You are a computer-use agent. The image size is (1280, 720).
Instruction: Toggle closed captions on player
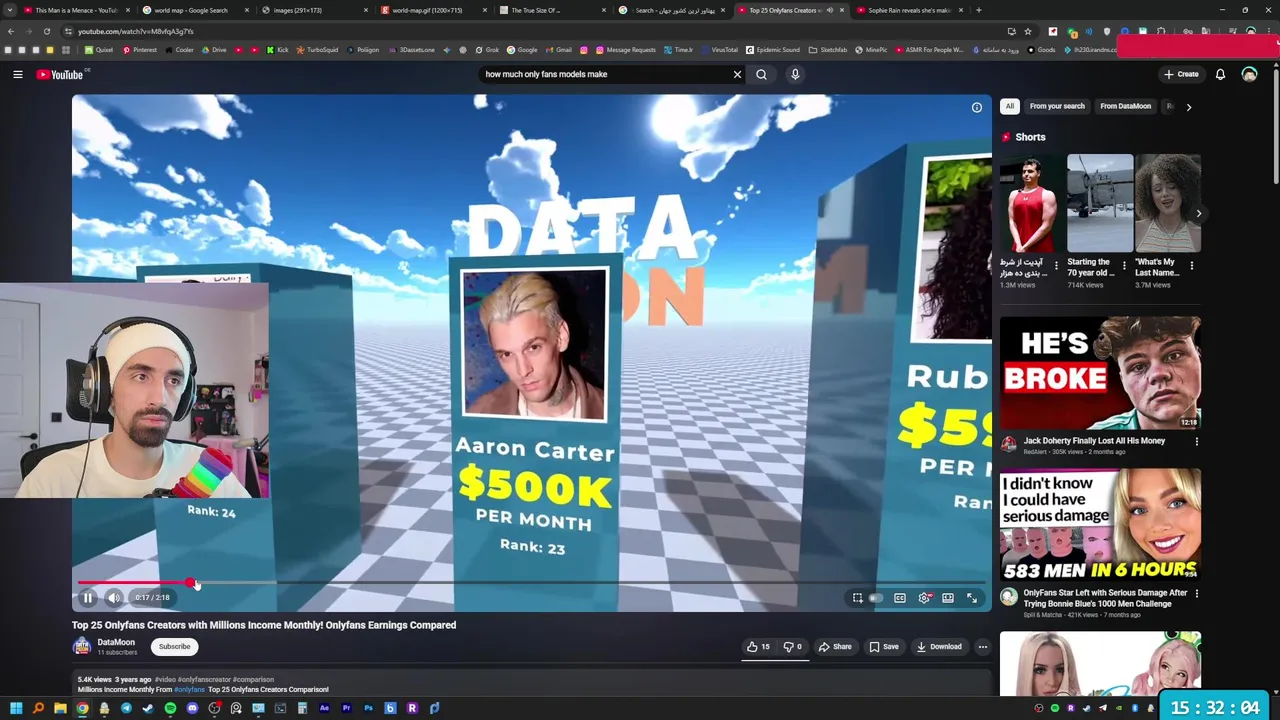point(900,598)
